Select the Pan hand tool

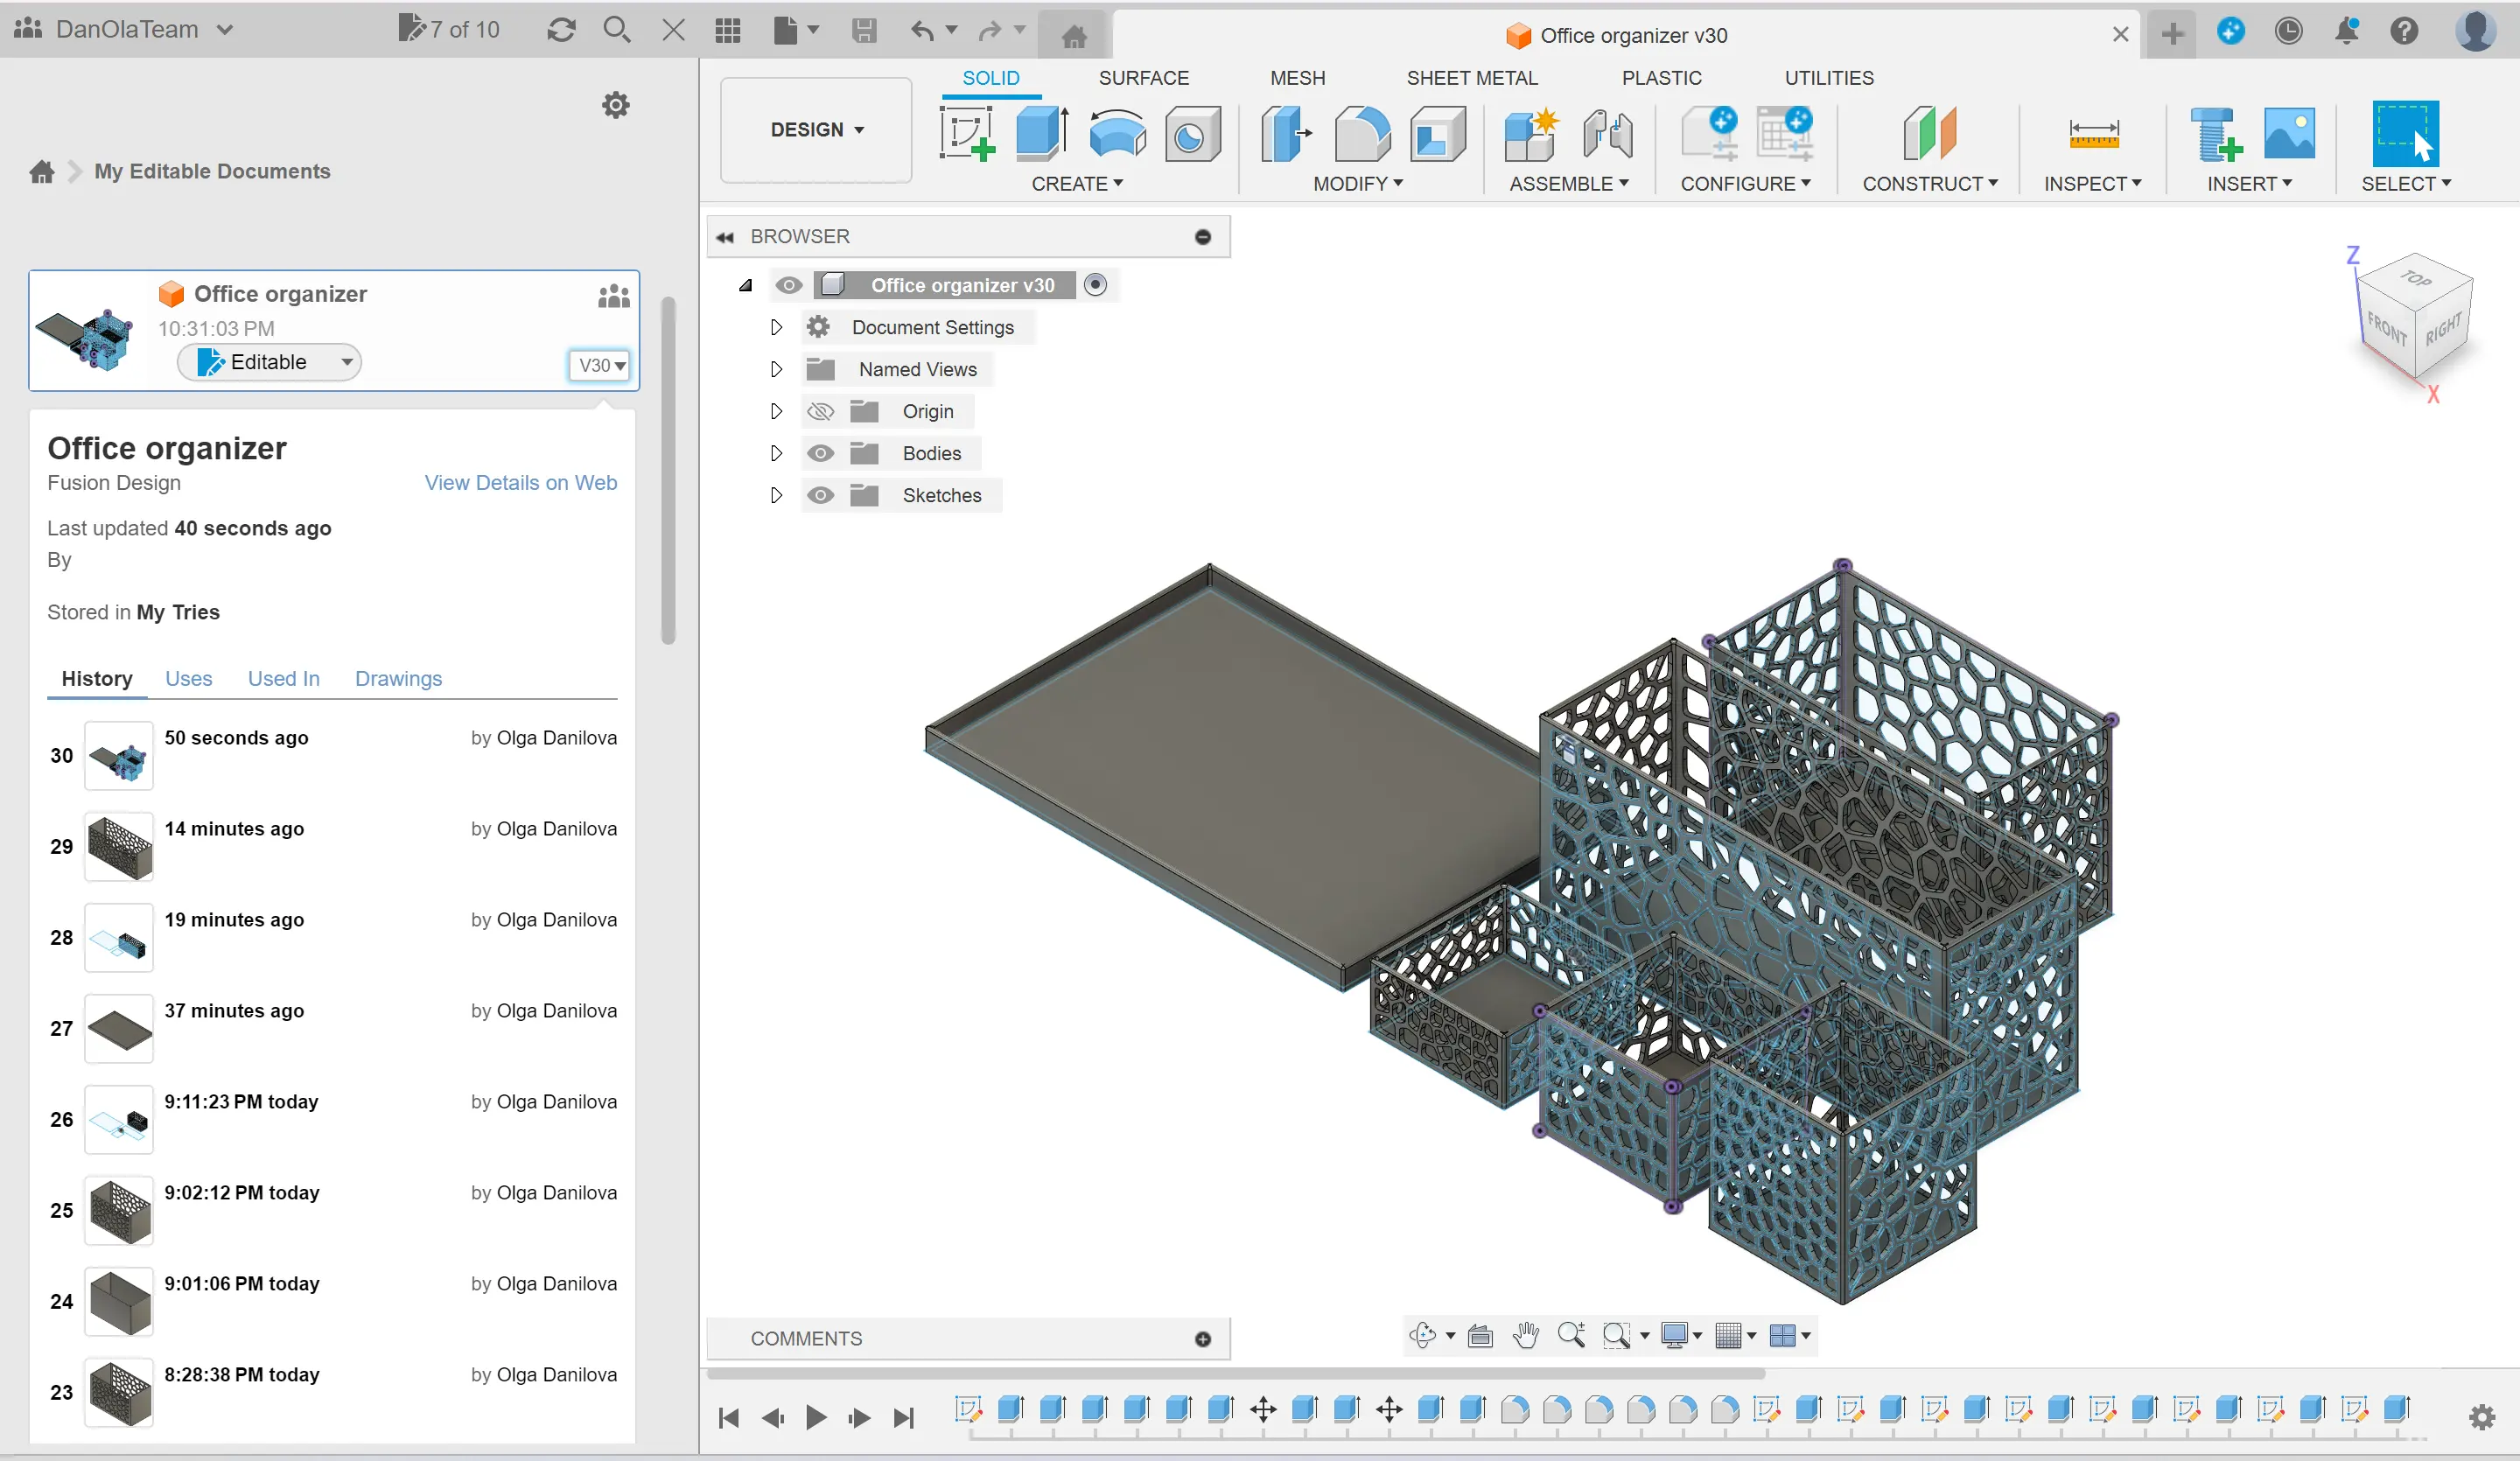click(1526, 1335)
